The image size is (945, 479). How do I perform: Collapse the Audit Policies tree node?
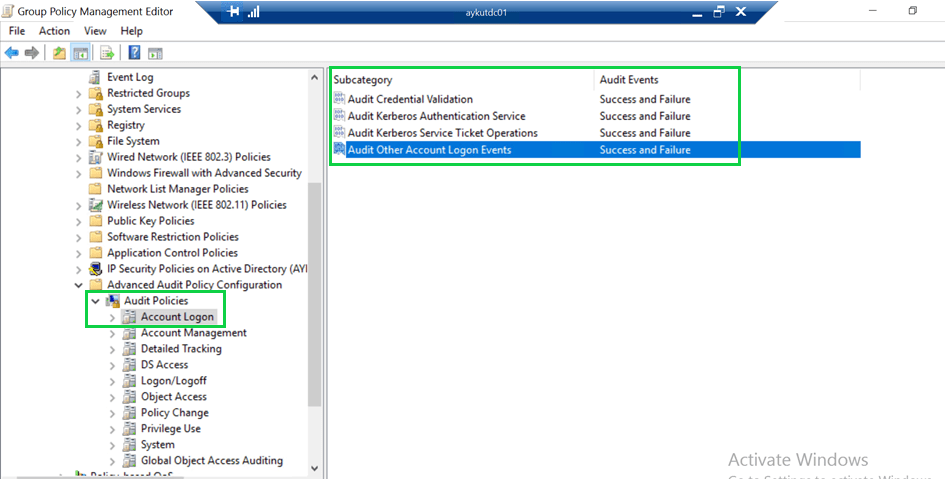(x=96, y=301)
